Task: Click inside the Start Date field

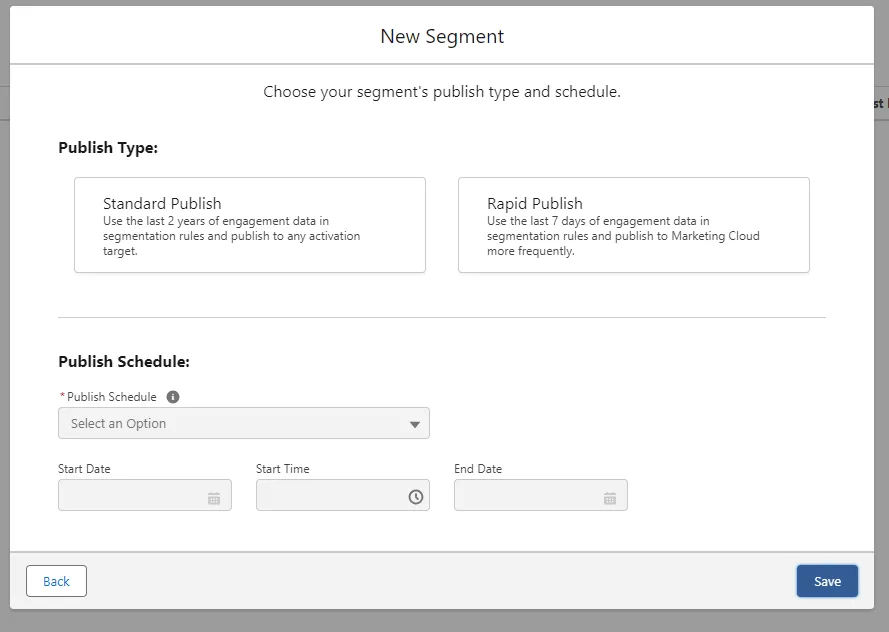Action: [130, 496]
